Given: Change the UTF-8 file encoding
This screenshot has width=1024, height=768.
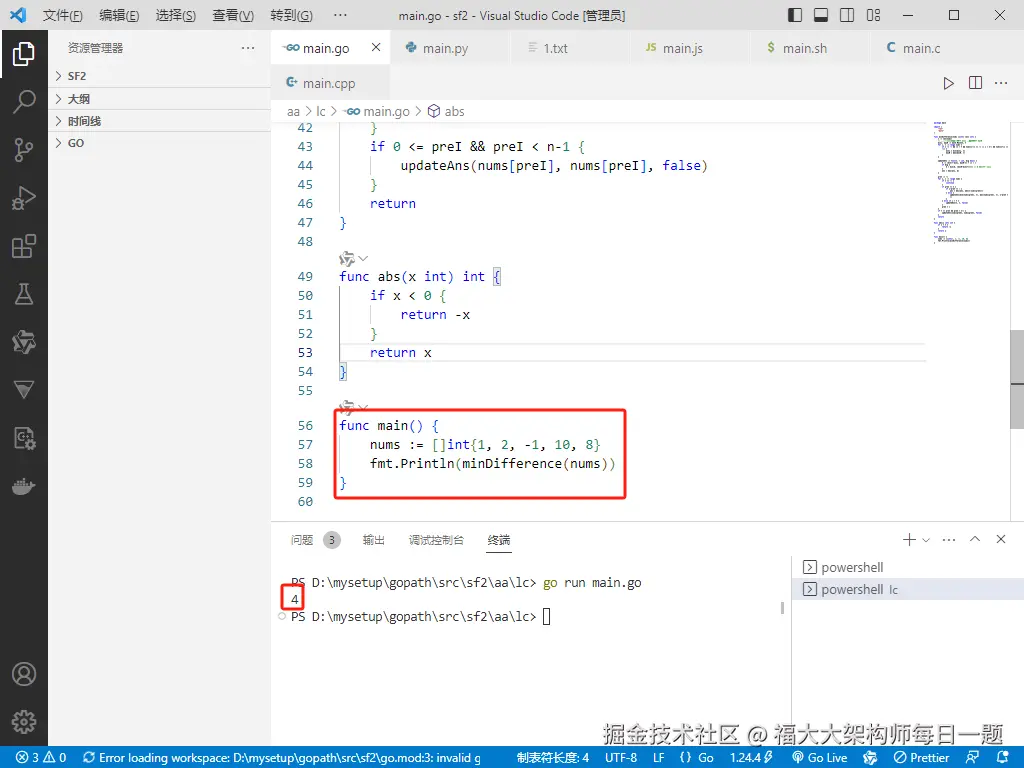Looking at the screenshot, I should point(620,758).
